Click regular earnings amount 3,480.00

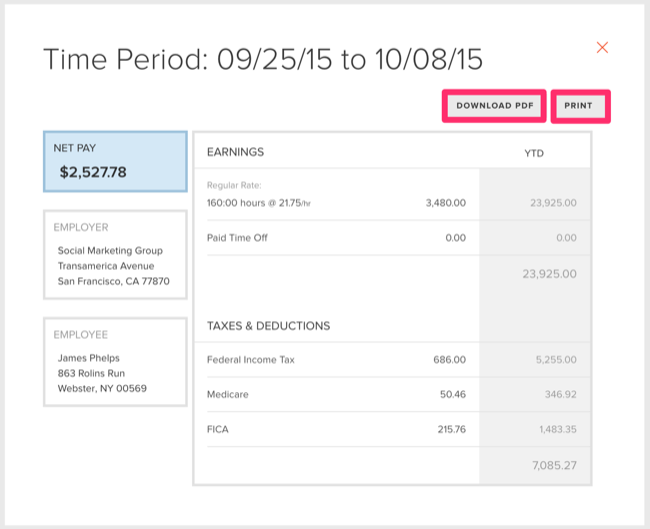pyautogui.click(x=446, y=203)
